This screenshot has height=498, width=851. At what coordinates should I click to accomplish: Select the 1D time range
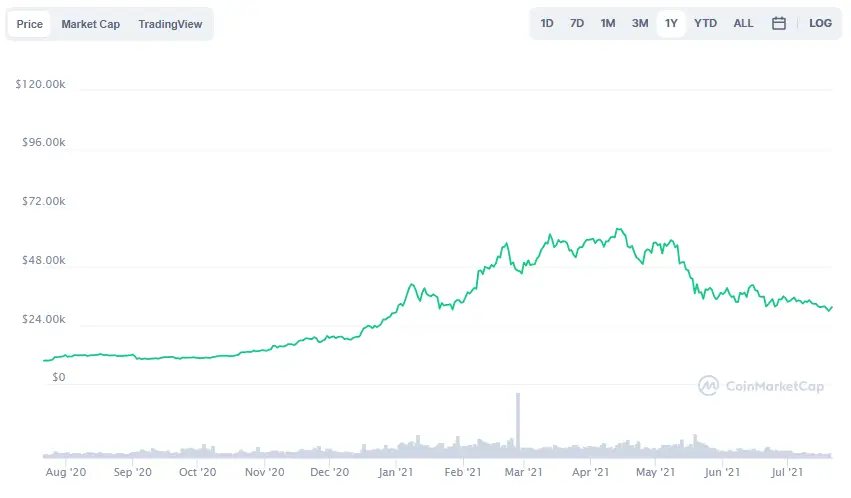click(547, 23)
